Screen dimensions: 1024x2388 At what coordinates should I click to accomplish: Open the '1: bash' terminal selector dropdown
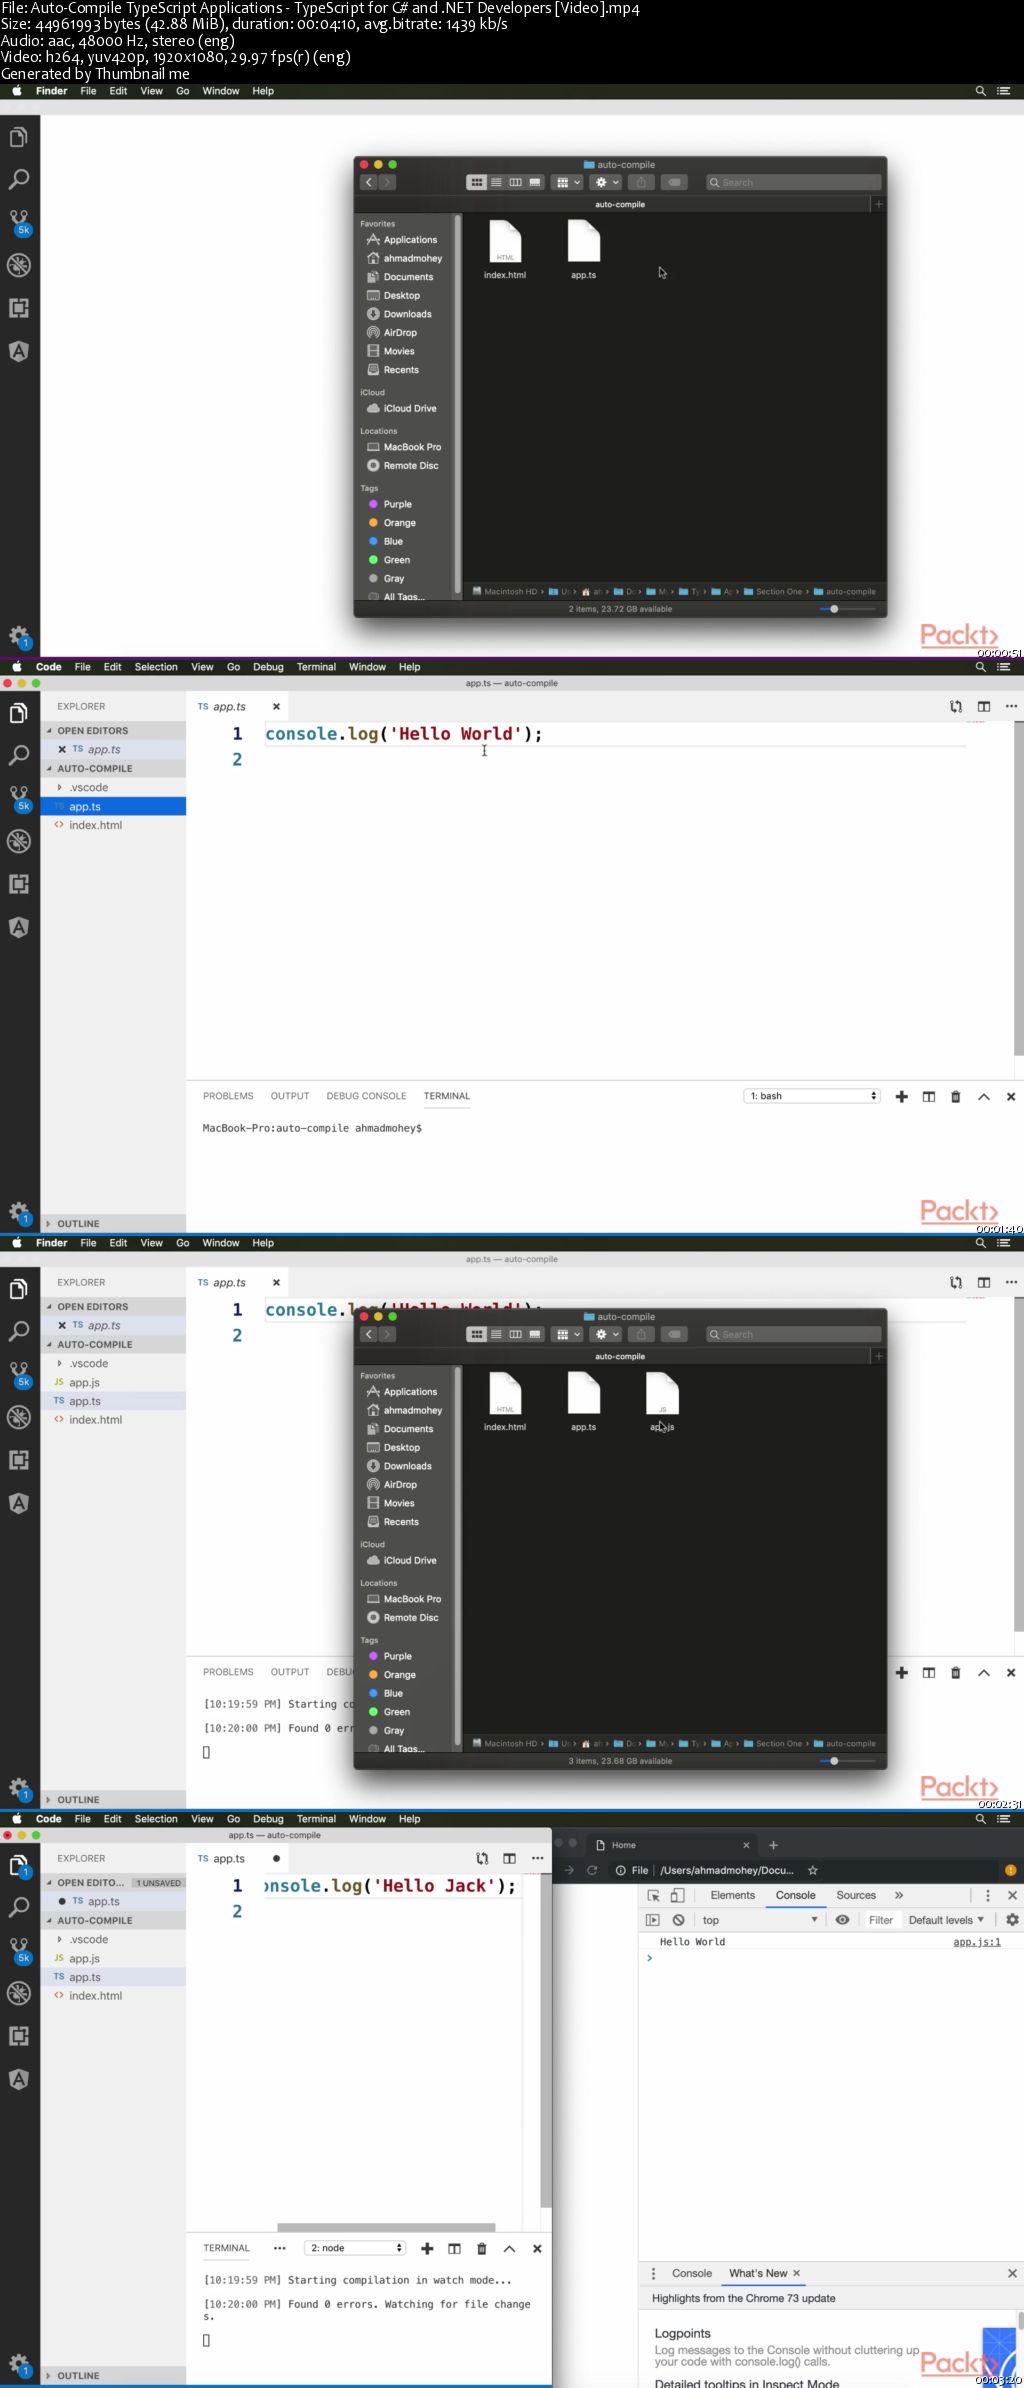click(x=812, y=1096)
